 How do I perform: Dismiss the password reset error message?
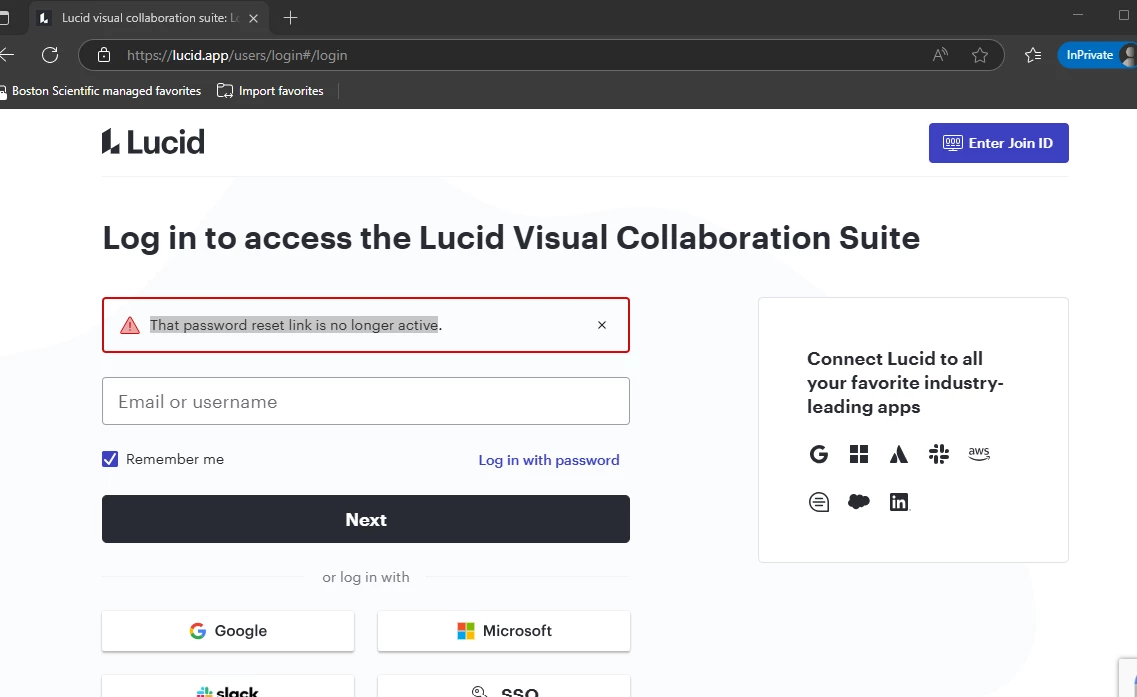pyautogui.click(x=602, y=325)
